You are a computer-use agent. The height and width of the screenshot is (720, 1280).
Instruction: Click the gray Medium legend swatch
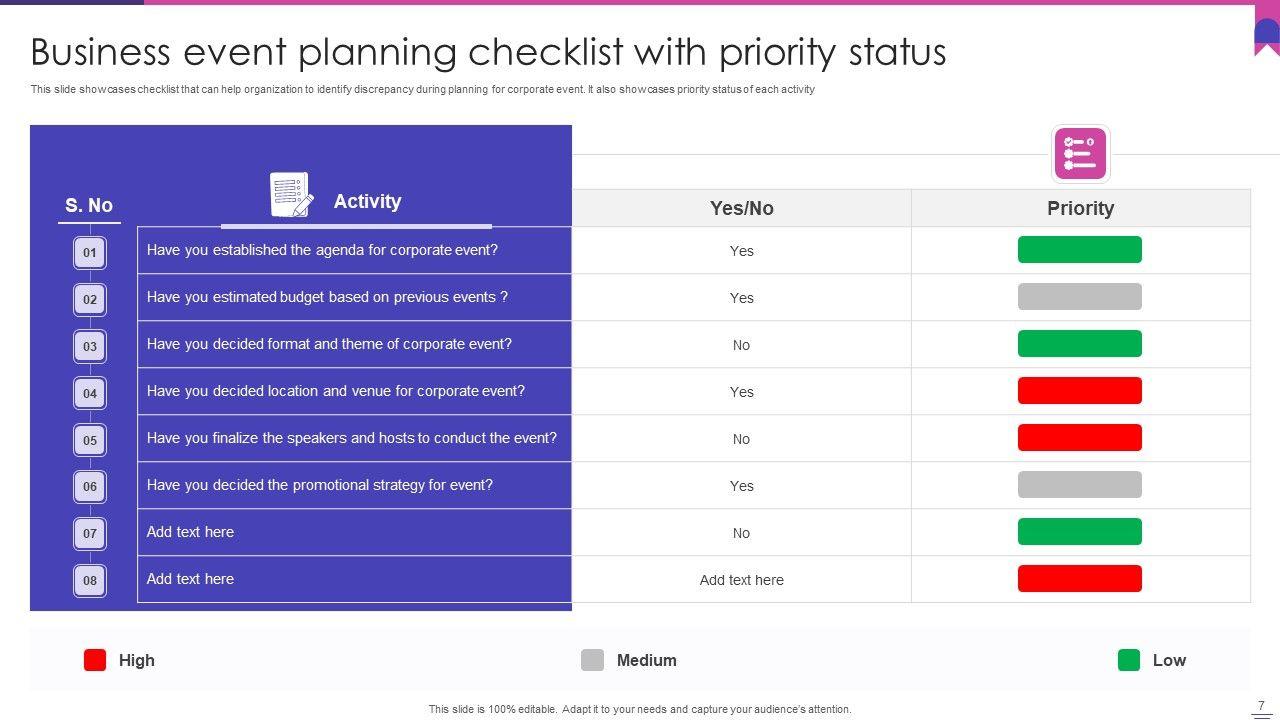592,660
